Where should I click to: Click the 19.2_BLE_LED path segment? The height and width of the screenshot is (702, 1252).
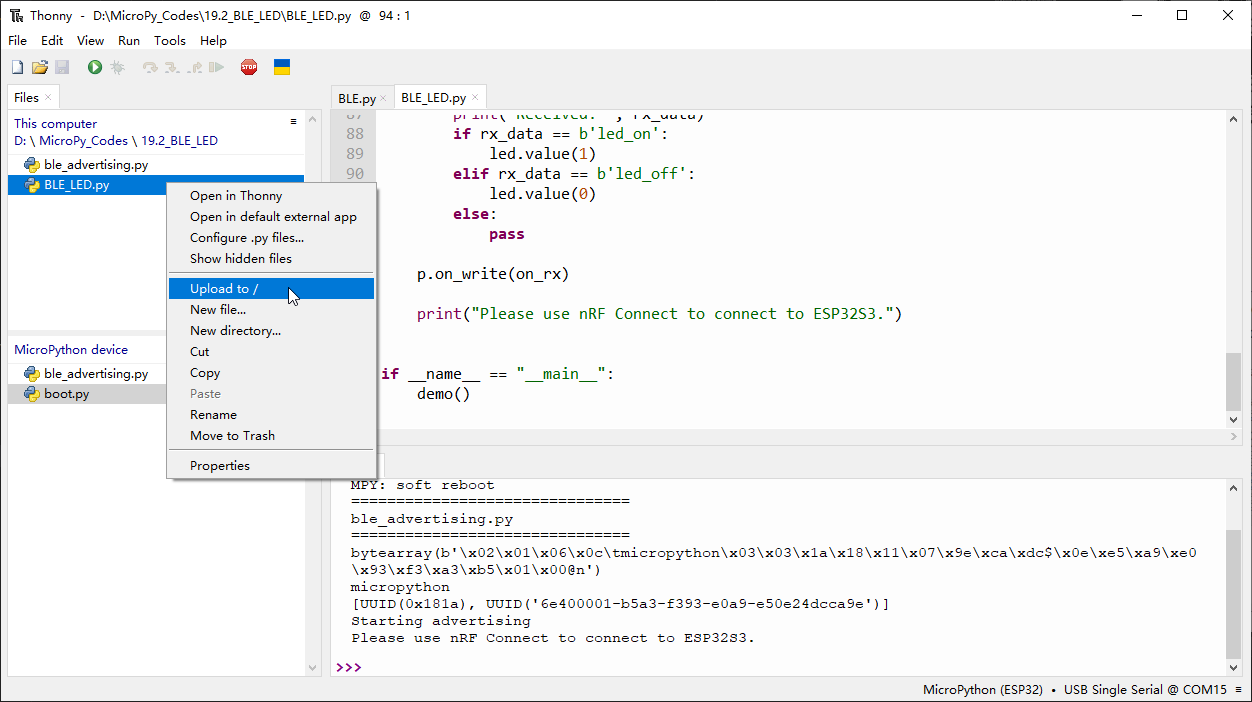179,141
